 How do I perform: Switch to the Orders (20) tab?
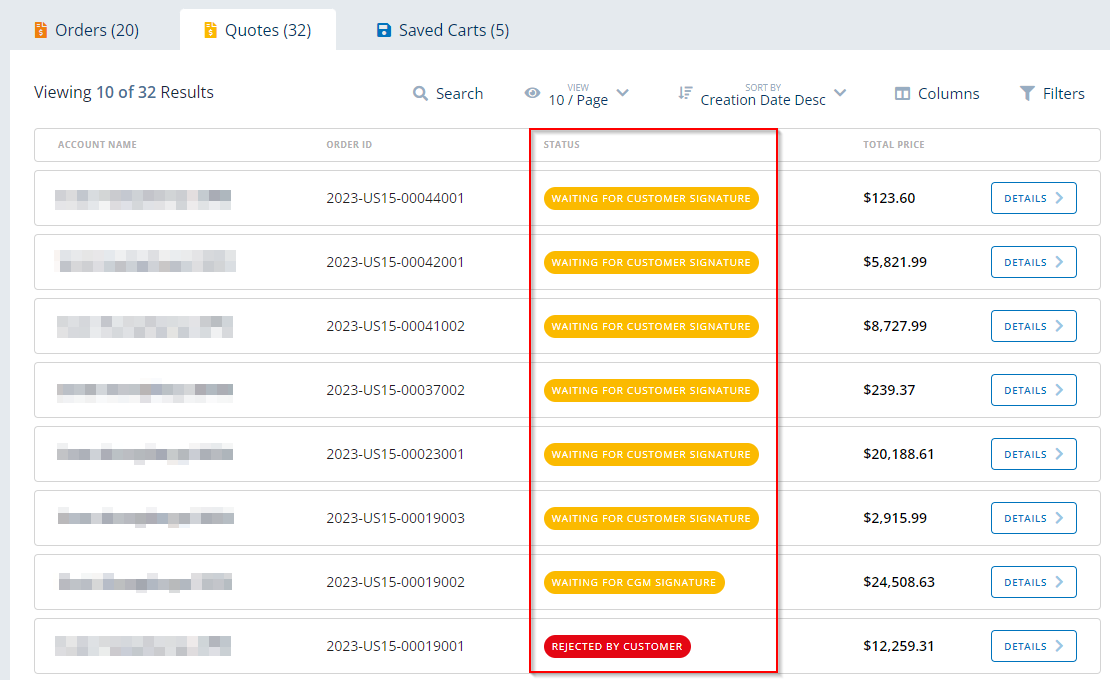point(87,30)
